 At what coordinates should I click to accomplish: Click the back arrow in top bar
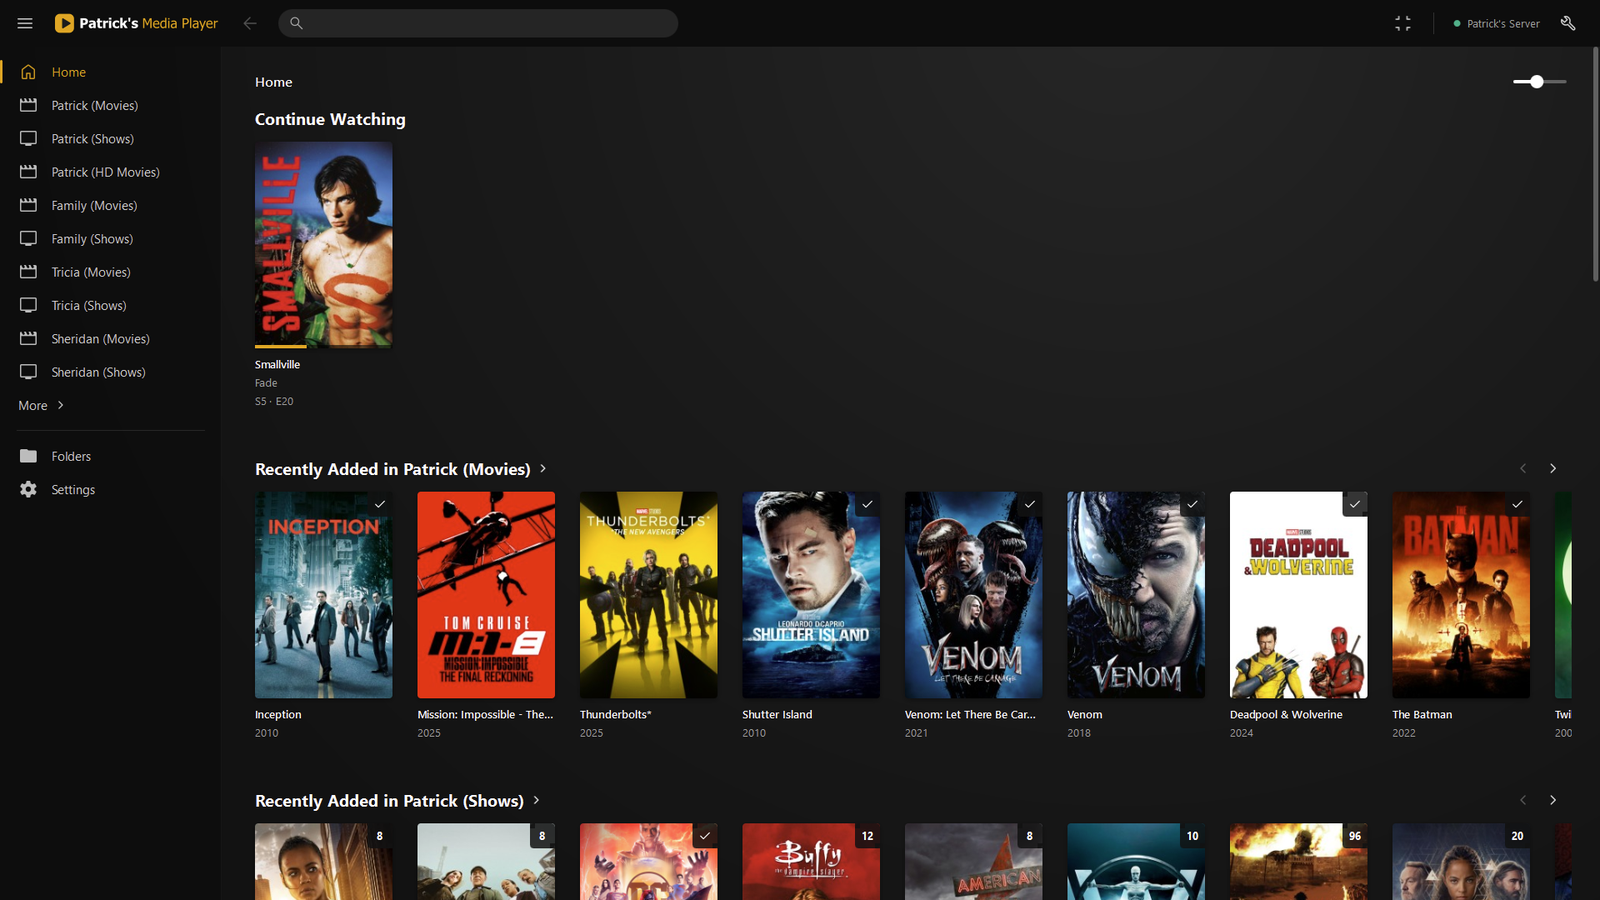tap(250, 23)
